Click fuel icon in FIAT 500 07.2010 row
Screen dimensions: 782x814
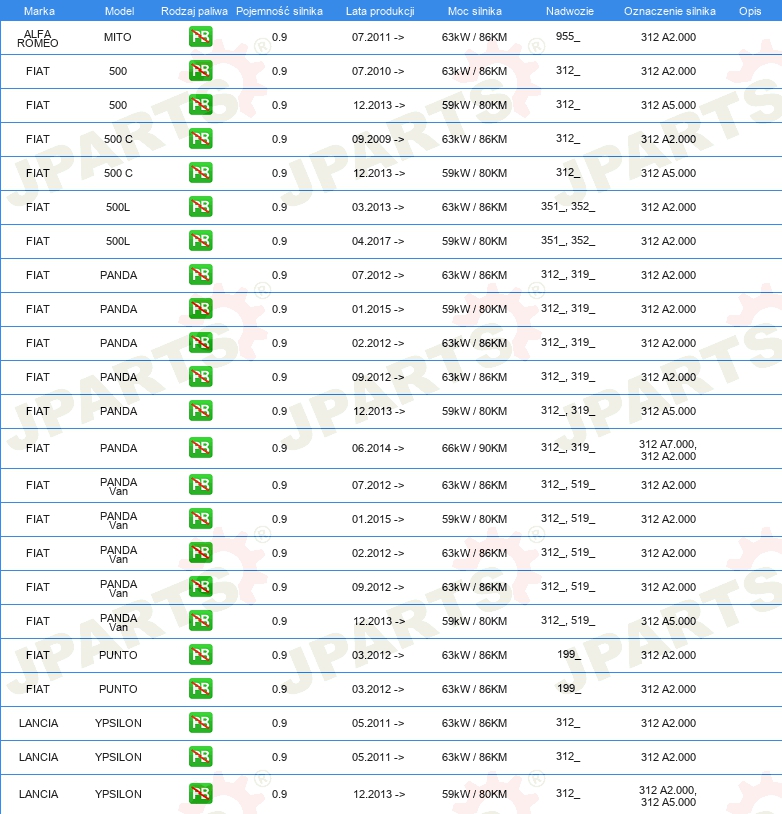click(x=200, y=71)
